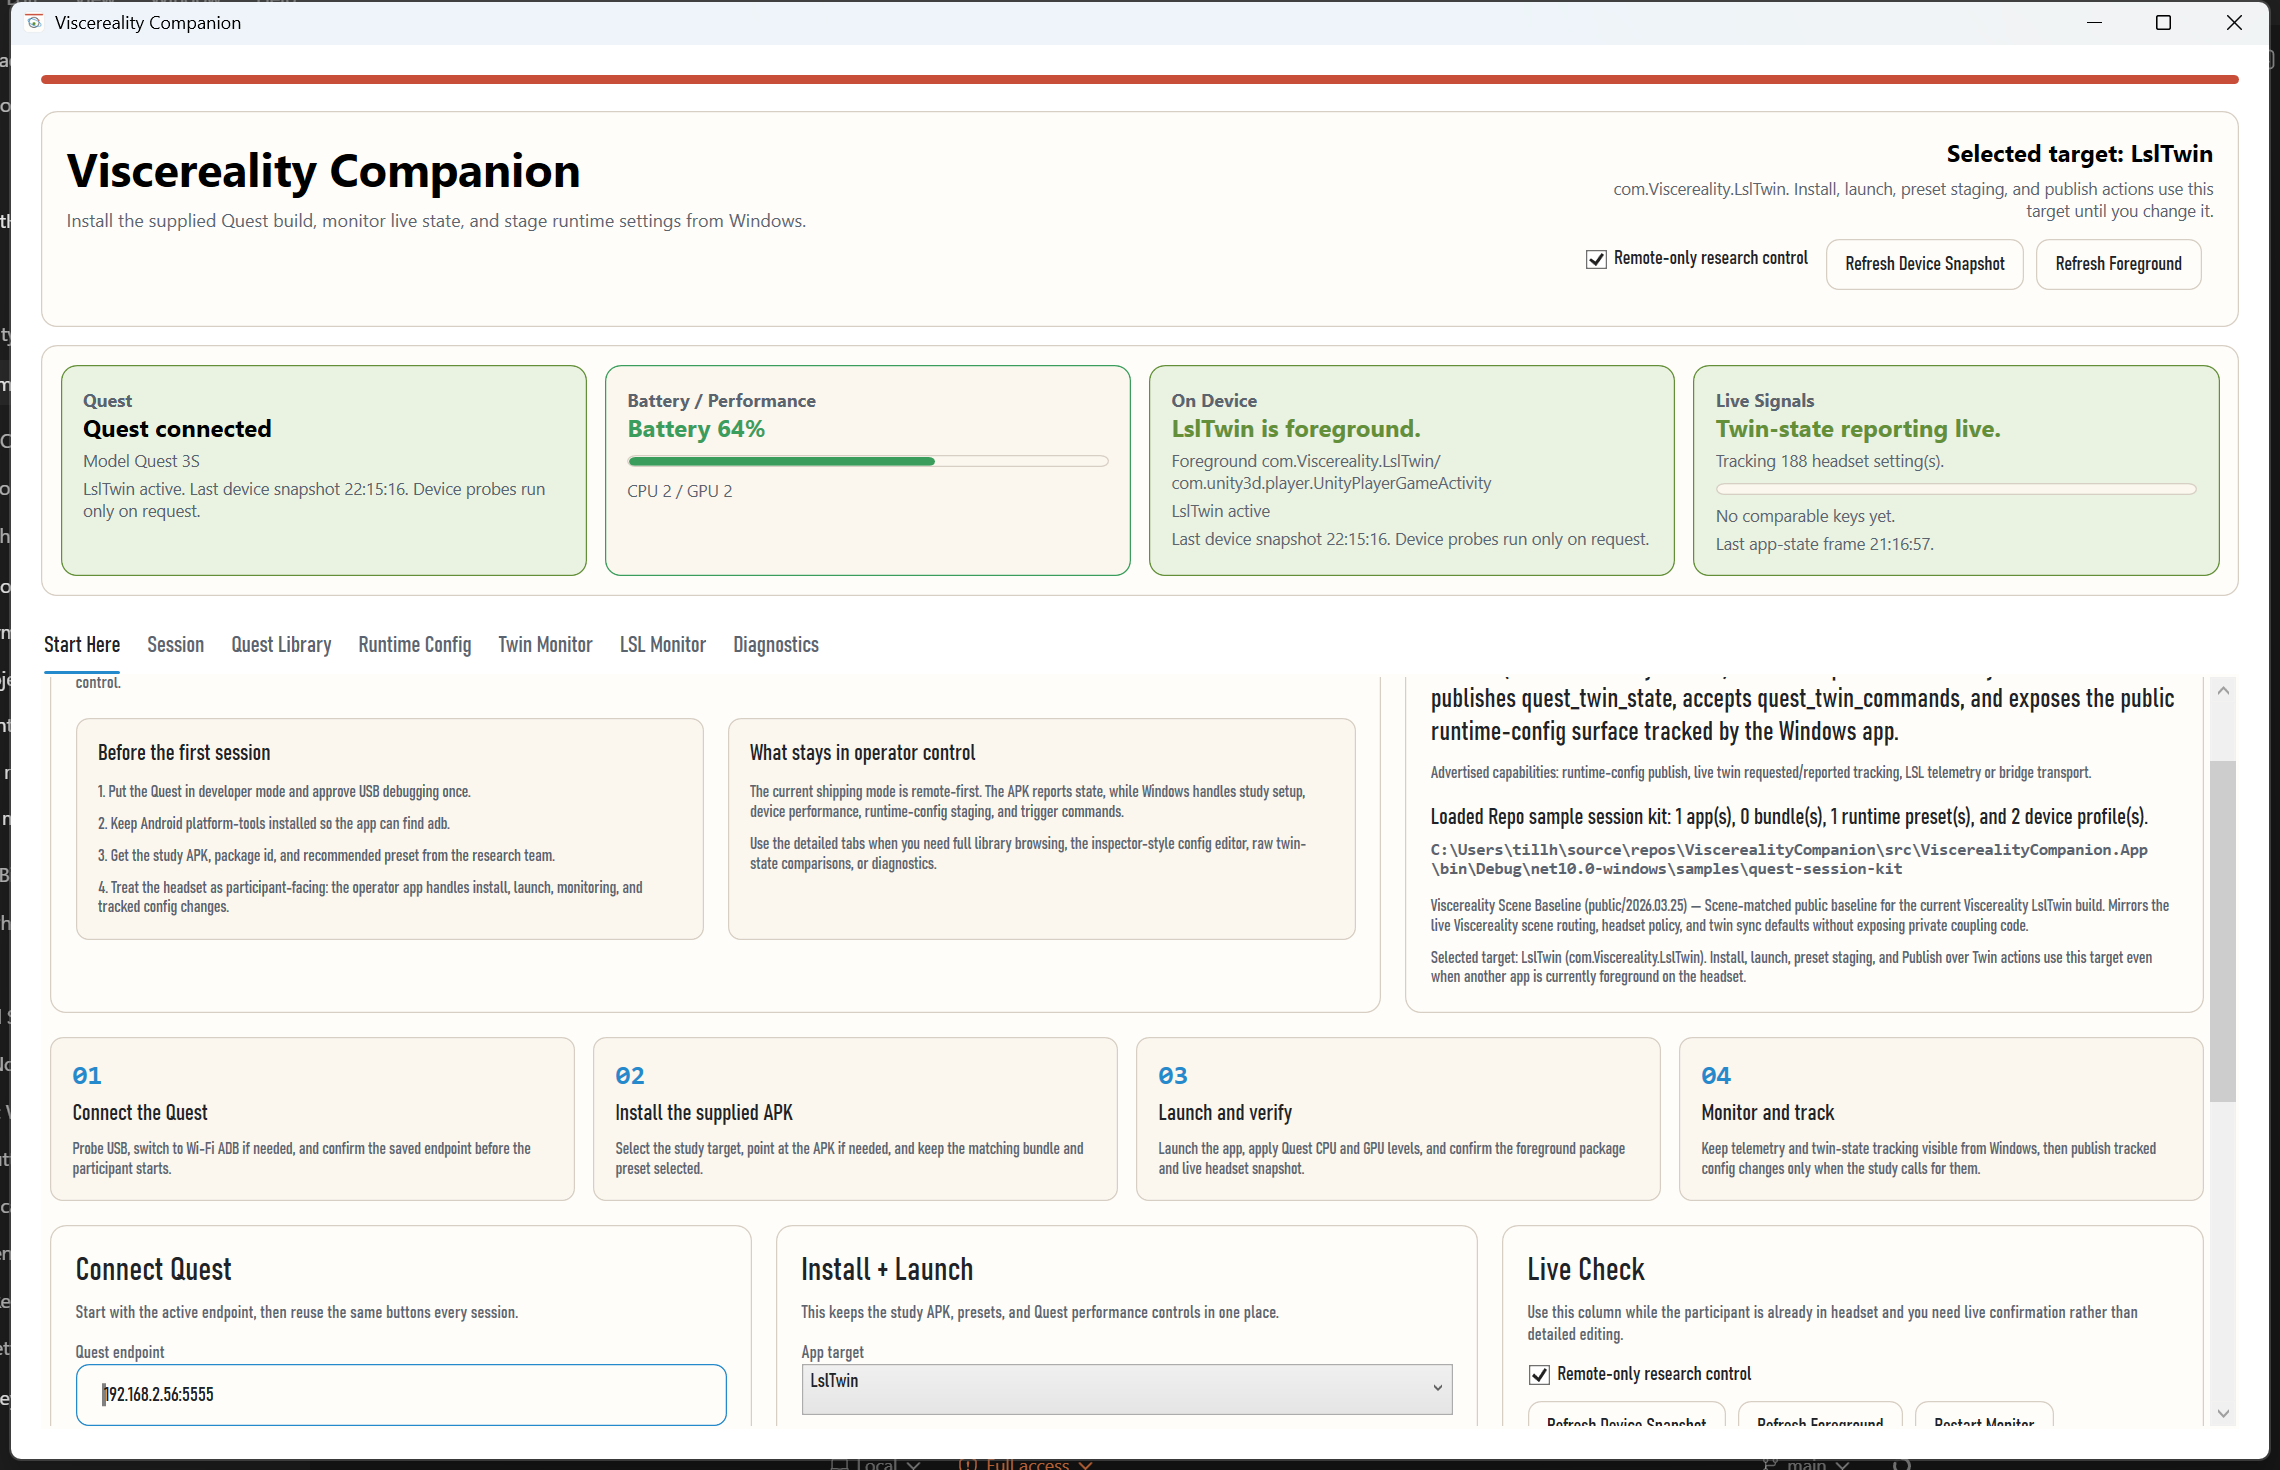This screenshot has height=1470, width=2280.
Task: Click the 'Connect Quest' section heading
Action: 154,1270
